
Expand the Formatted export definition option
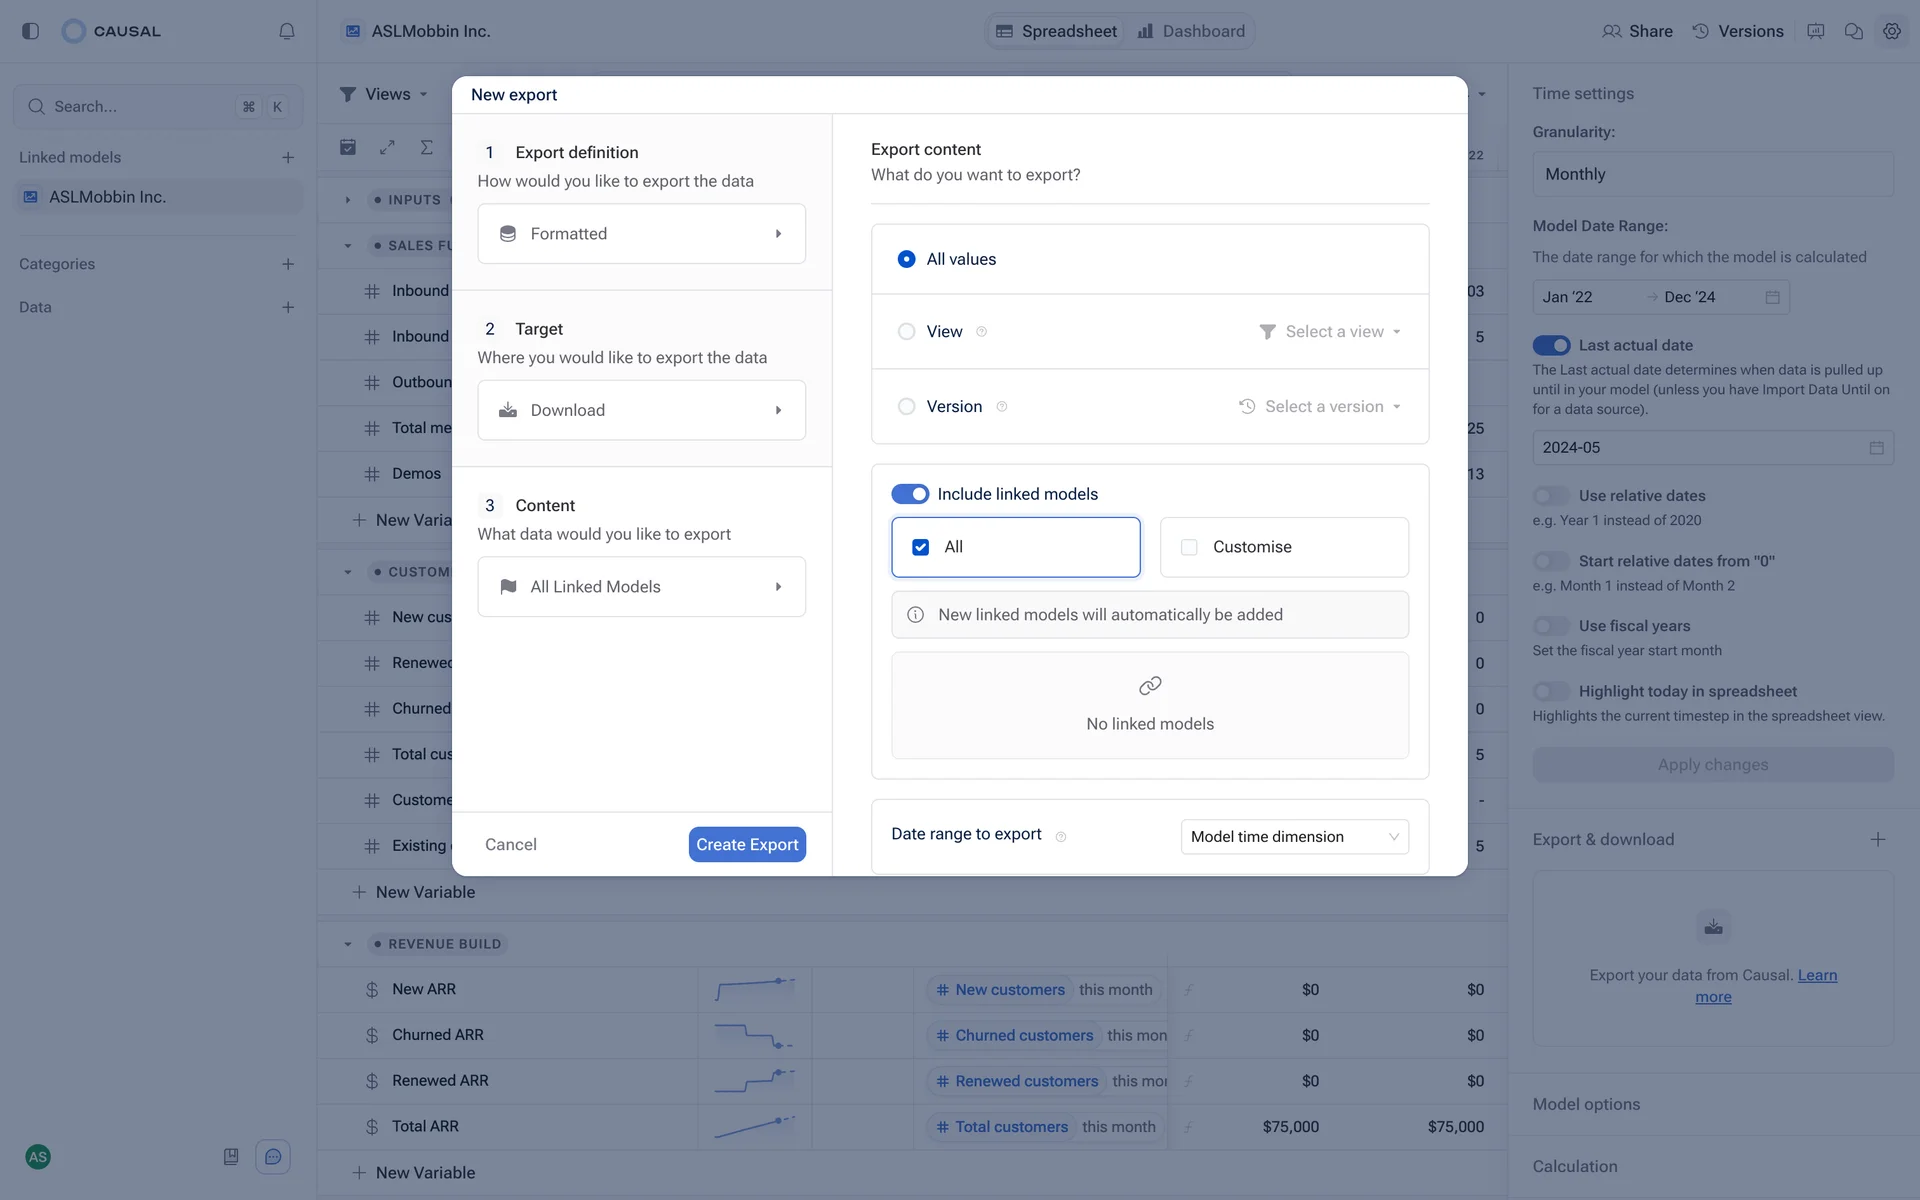[641, 234]
